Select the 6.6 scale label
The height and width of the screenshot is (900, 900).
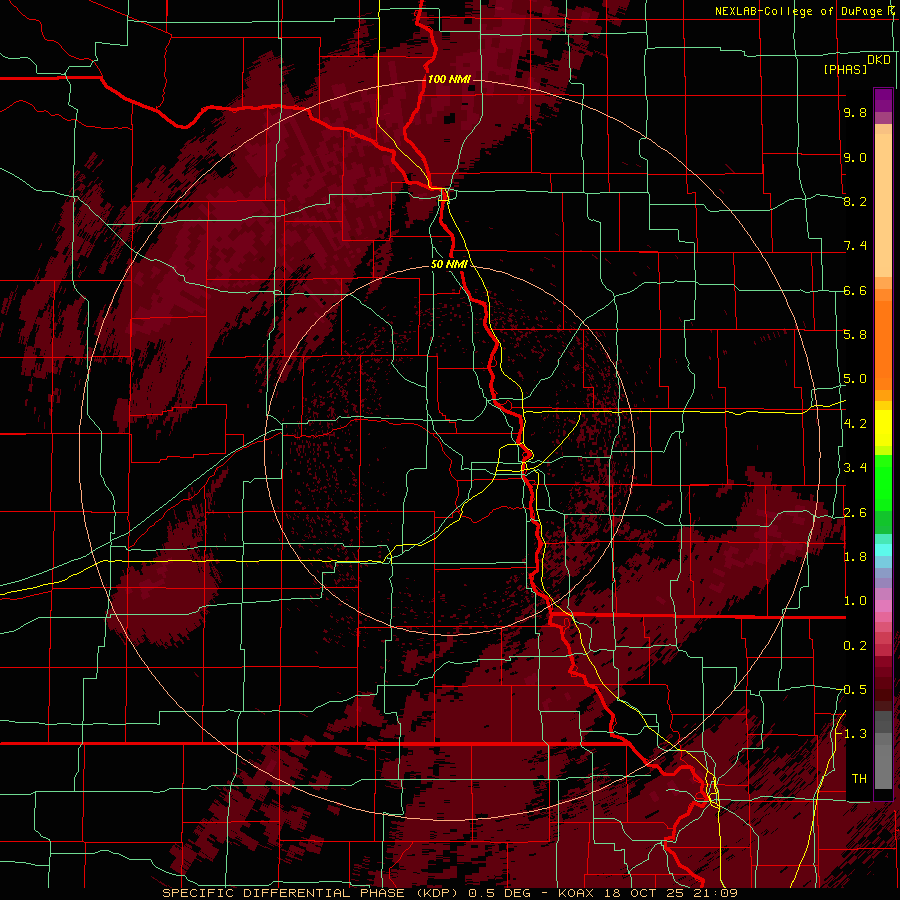855,290
